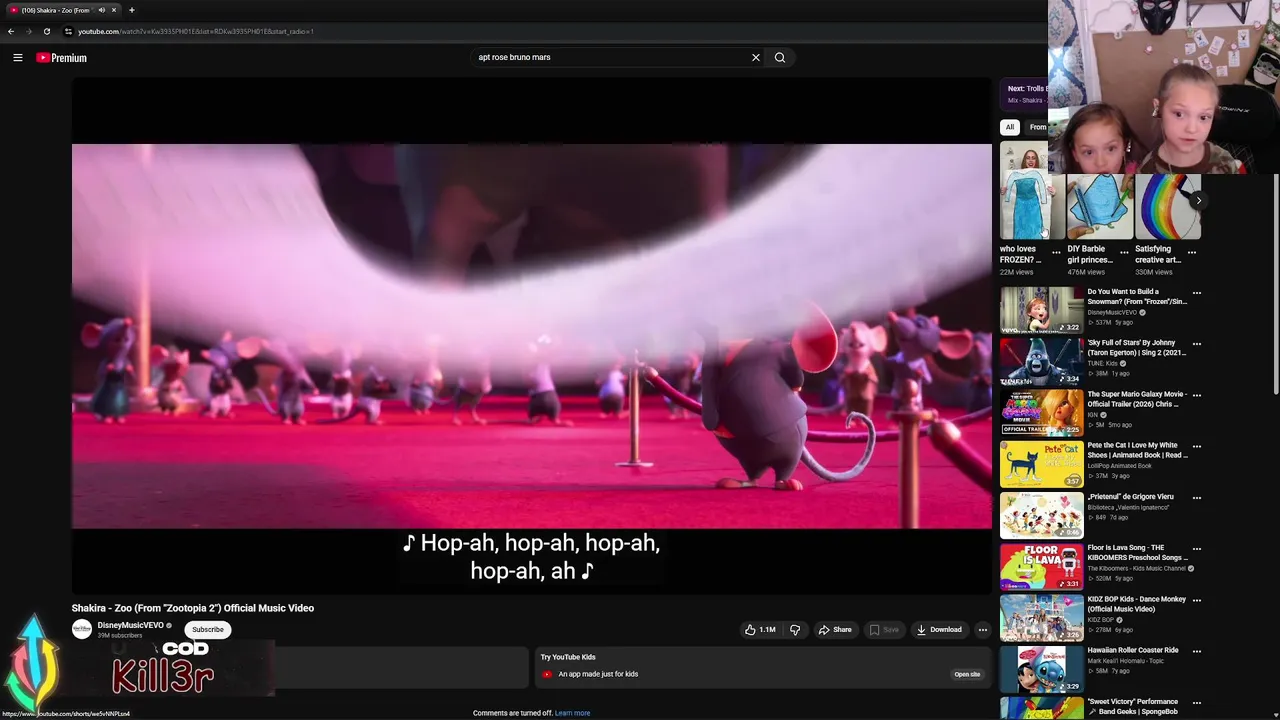
Task: Open options for 'Do You Want to Build a Snowman?'
Action: point(1197,293)
